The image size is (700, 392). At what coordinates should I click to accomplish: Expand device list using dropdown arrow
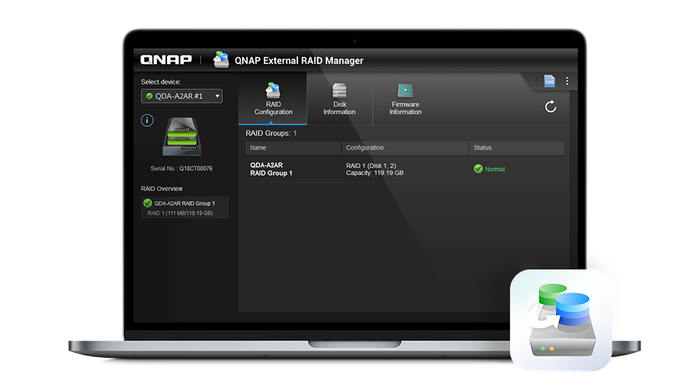pos(217,96)
